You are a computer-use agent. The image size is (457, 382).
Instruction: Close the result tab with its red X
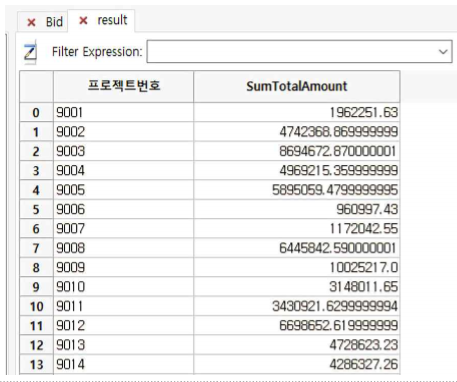(83, 21)
